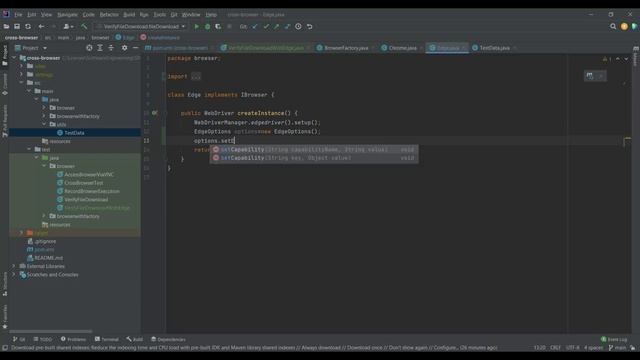Viewport: 640px width, 360px height.
Task: Unfold the collapsed import block
Action: 196,76
